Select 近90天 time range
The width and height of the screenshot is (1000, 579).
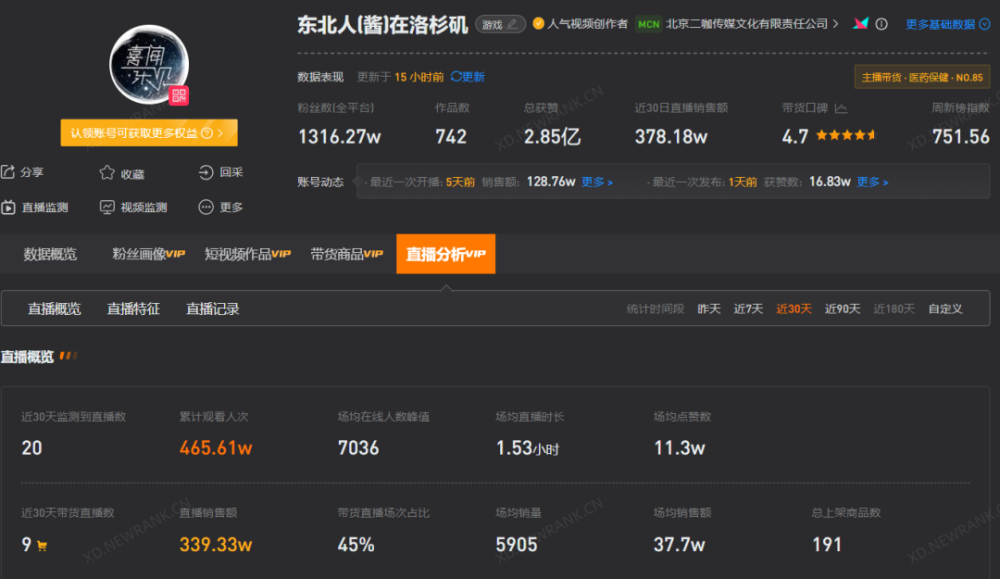(842, 309)
